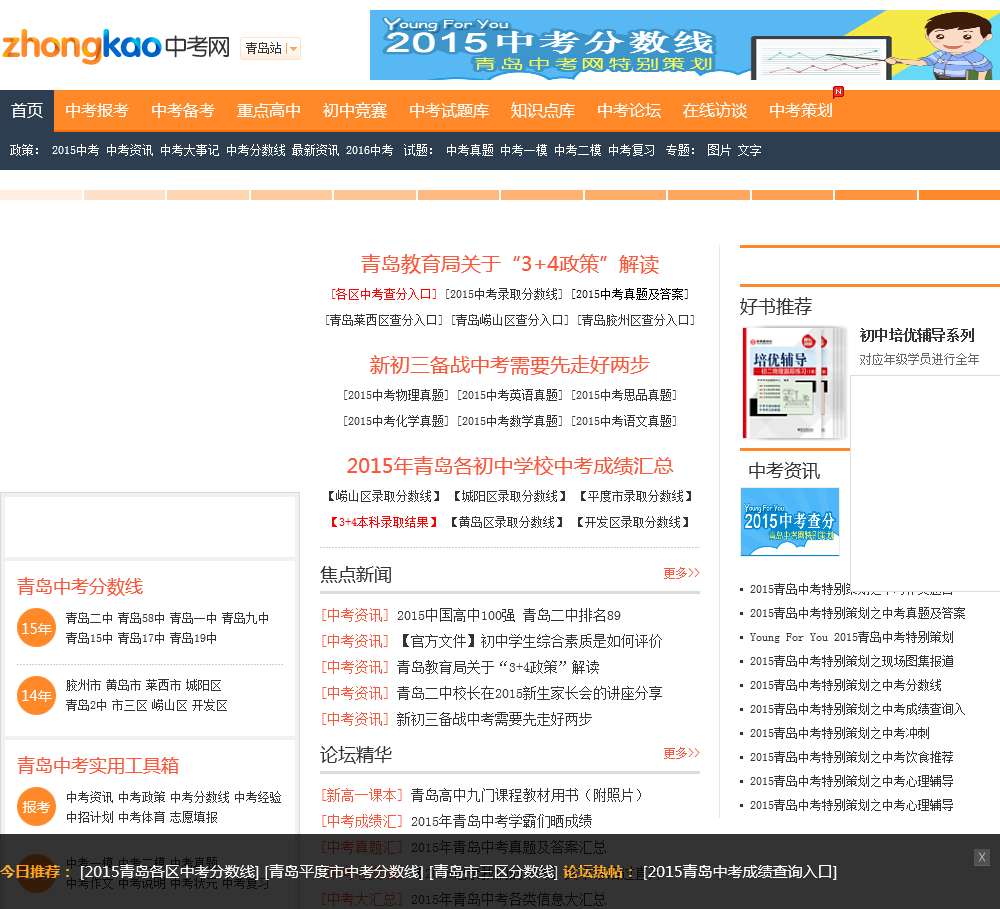Open 青岛市三区分数线 in bottom bar
The height and width of the screenshot is (909, 1000).
click(x=493, y=872)
